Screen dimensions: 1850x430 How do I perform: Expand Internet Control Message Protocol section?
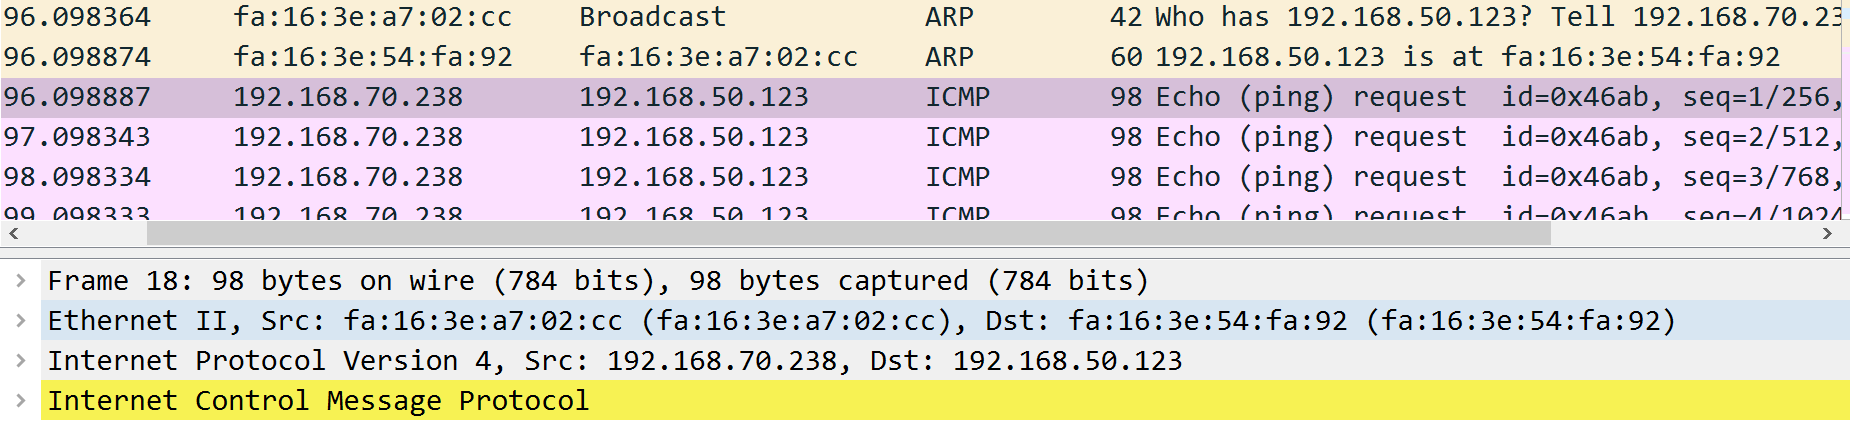20,401
